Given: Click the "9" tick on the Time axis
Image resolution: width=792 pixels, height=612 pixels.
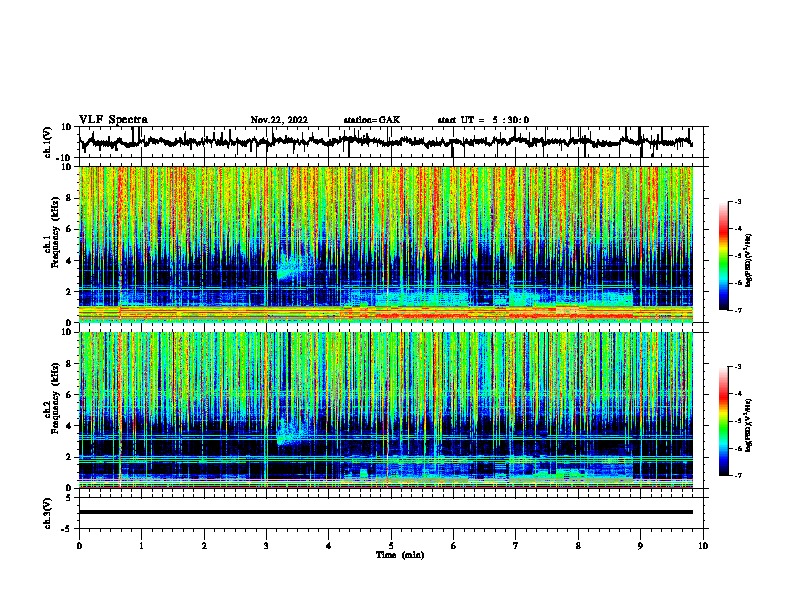Looking at the screenshot, I should pyautogui.click(x=640, y=545).
